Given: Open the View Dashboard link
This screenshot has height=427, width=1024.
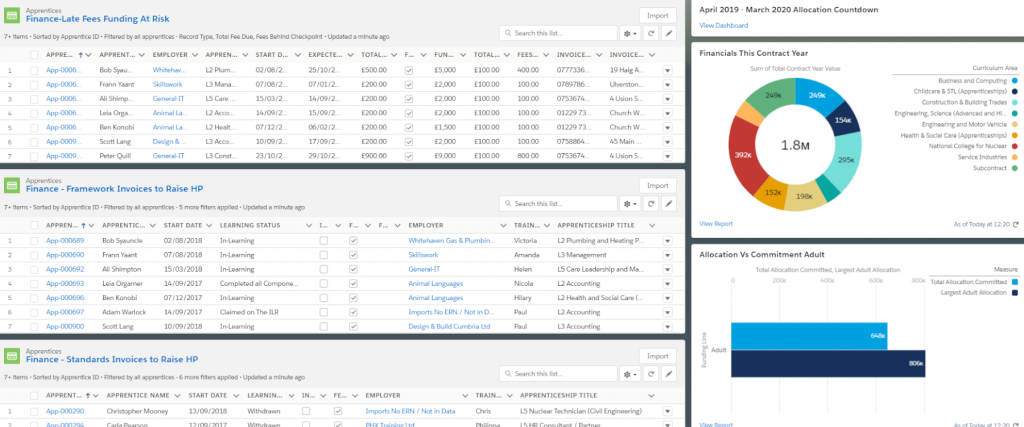Looking at the screenshot, I should coord(724,25).
